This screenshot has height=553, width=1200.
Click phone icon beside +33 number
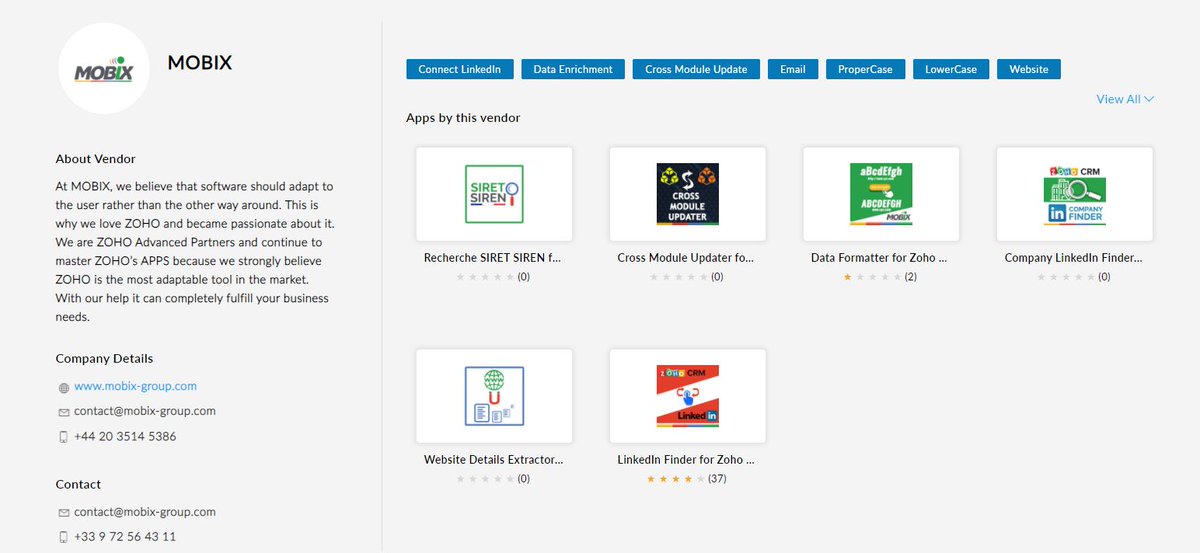[x=64, y=537]
